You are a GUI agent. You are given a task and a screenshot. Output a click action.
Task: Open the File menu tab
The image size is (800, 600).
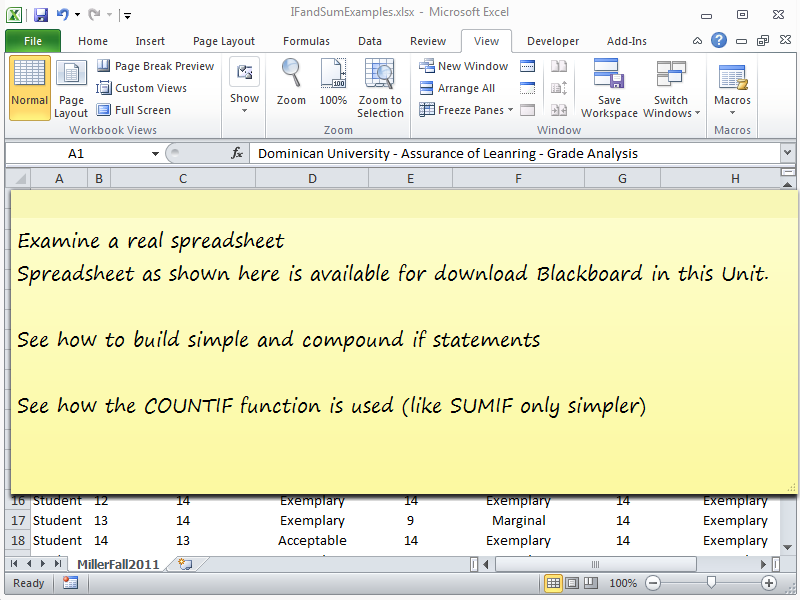pyautogui.click(x=33, y=41)
